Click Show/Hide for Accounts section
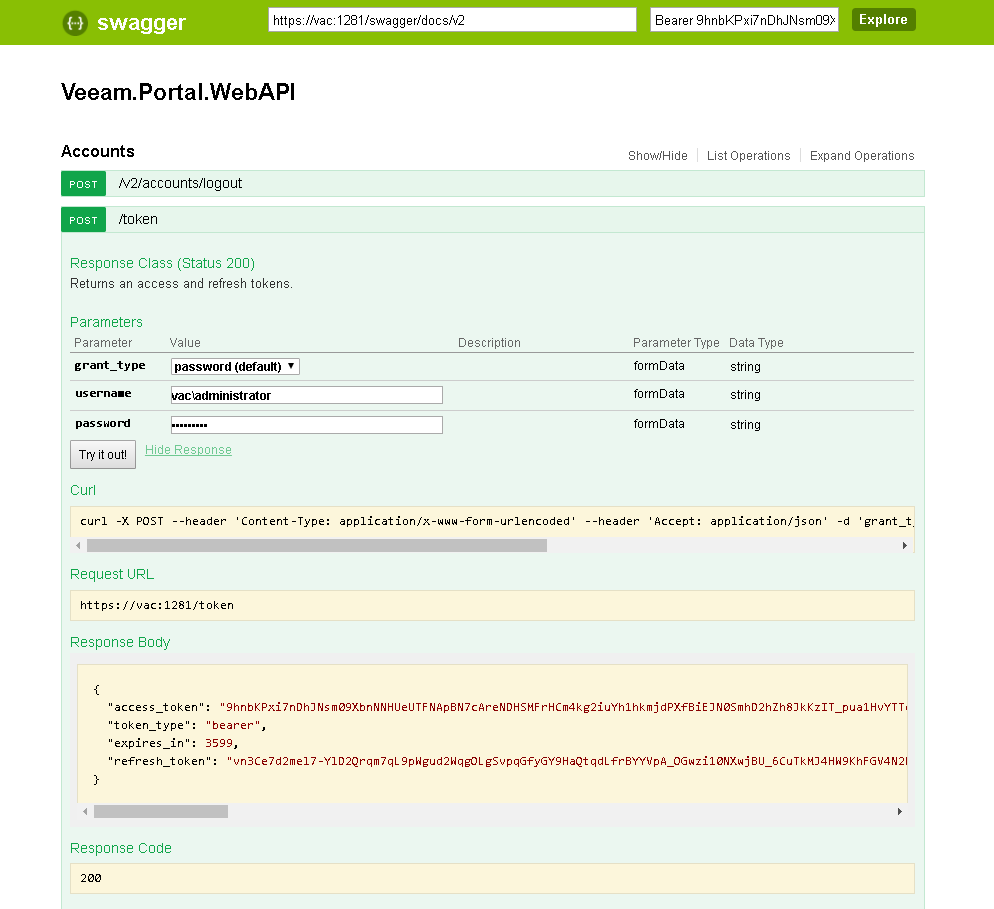 [x=657, y=156]
